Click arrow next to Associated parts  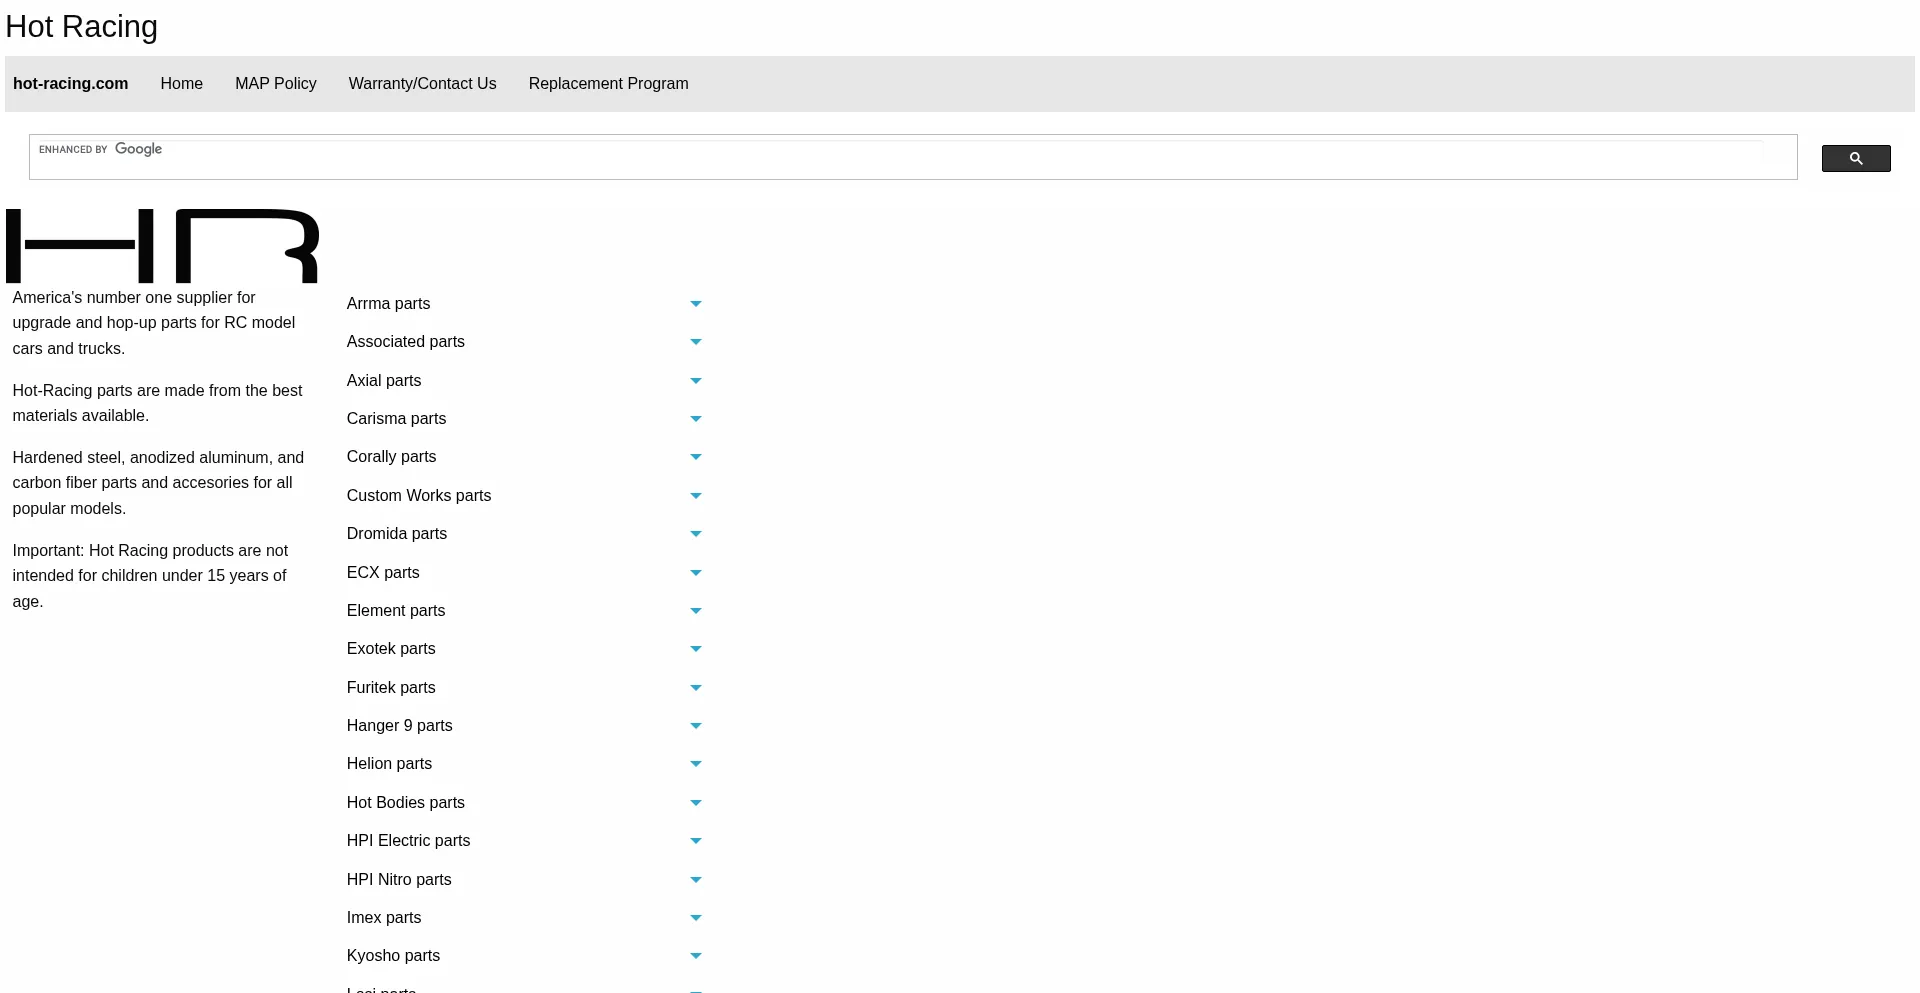(x=695, y=342)
